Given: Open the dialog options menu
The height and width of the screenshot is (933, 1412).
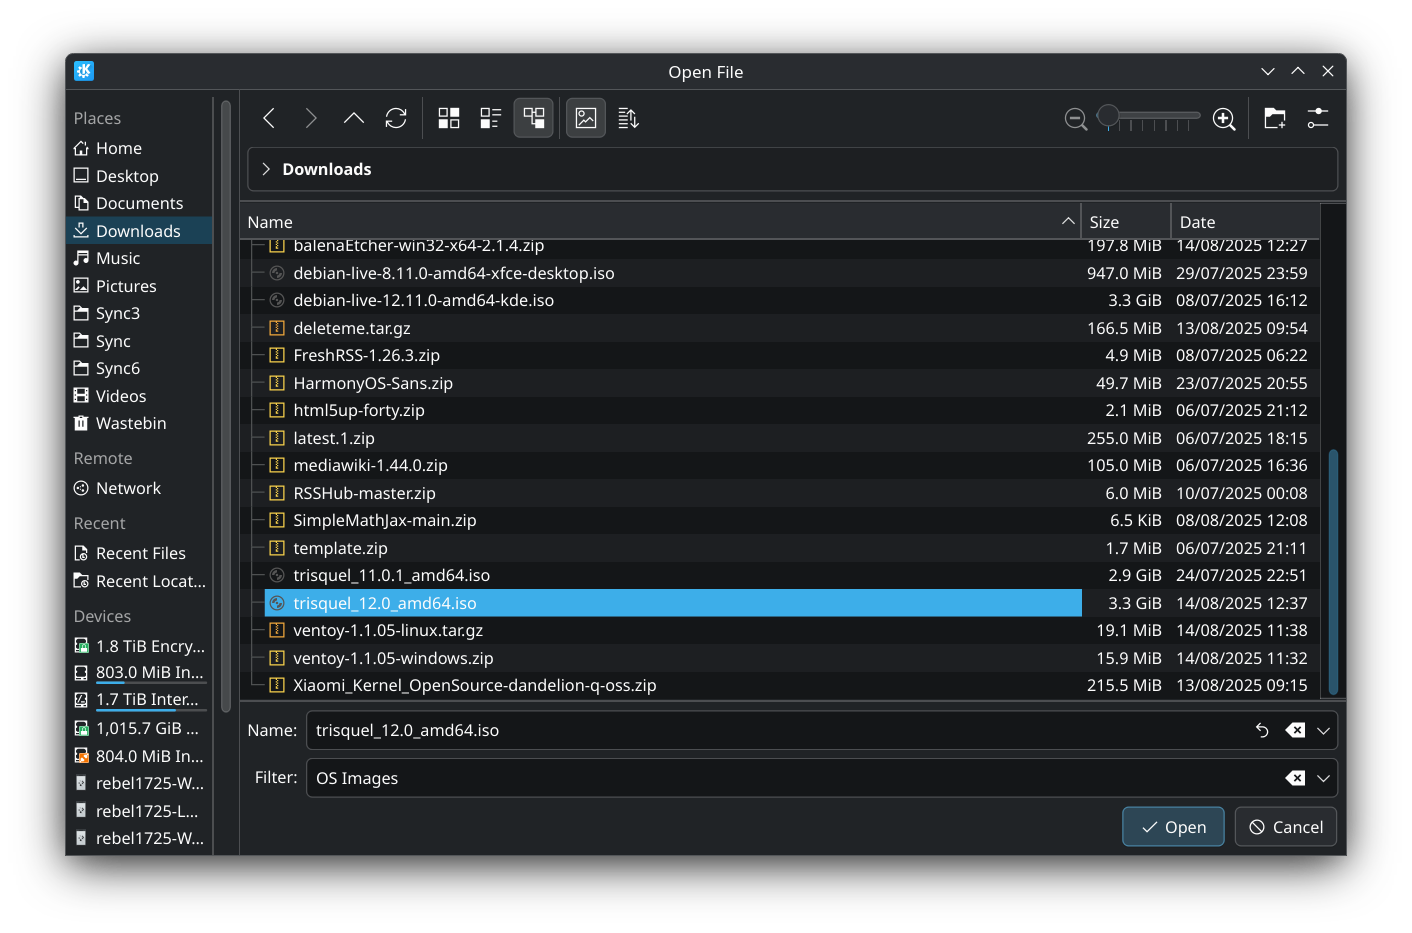Looking at the screenshot, I should click(x=1318, y=119).
